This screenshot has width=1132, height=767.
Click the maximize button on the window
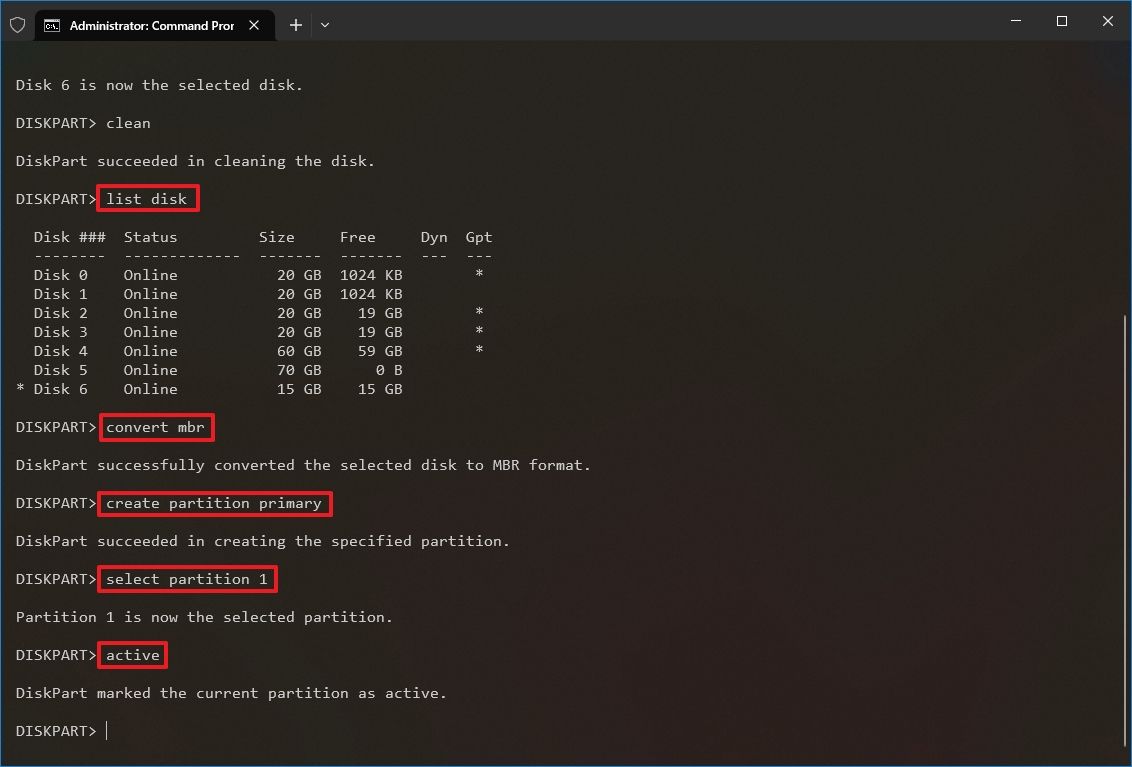[x=1061, y=21]
